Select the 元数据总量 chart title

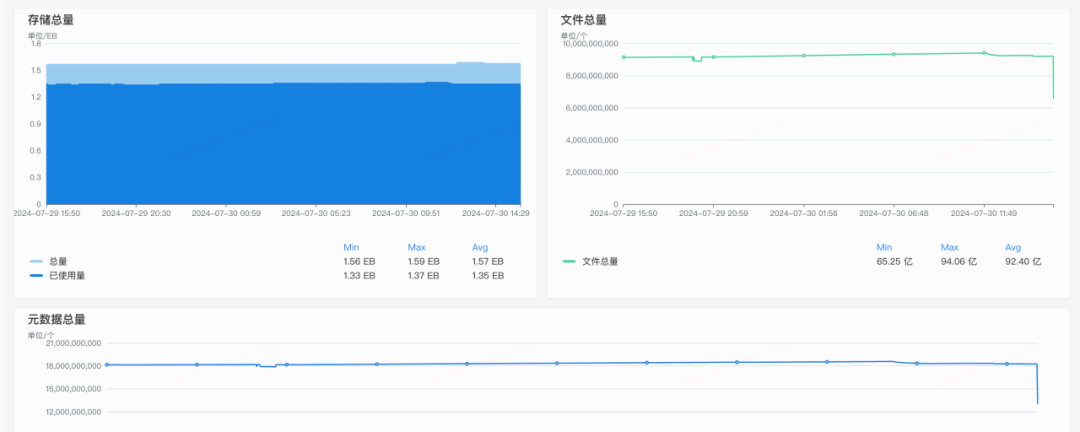coord(56,320)
